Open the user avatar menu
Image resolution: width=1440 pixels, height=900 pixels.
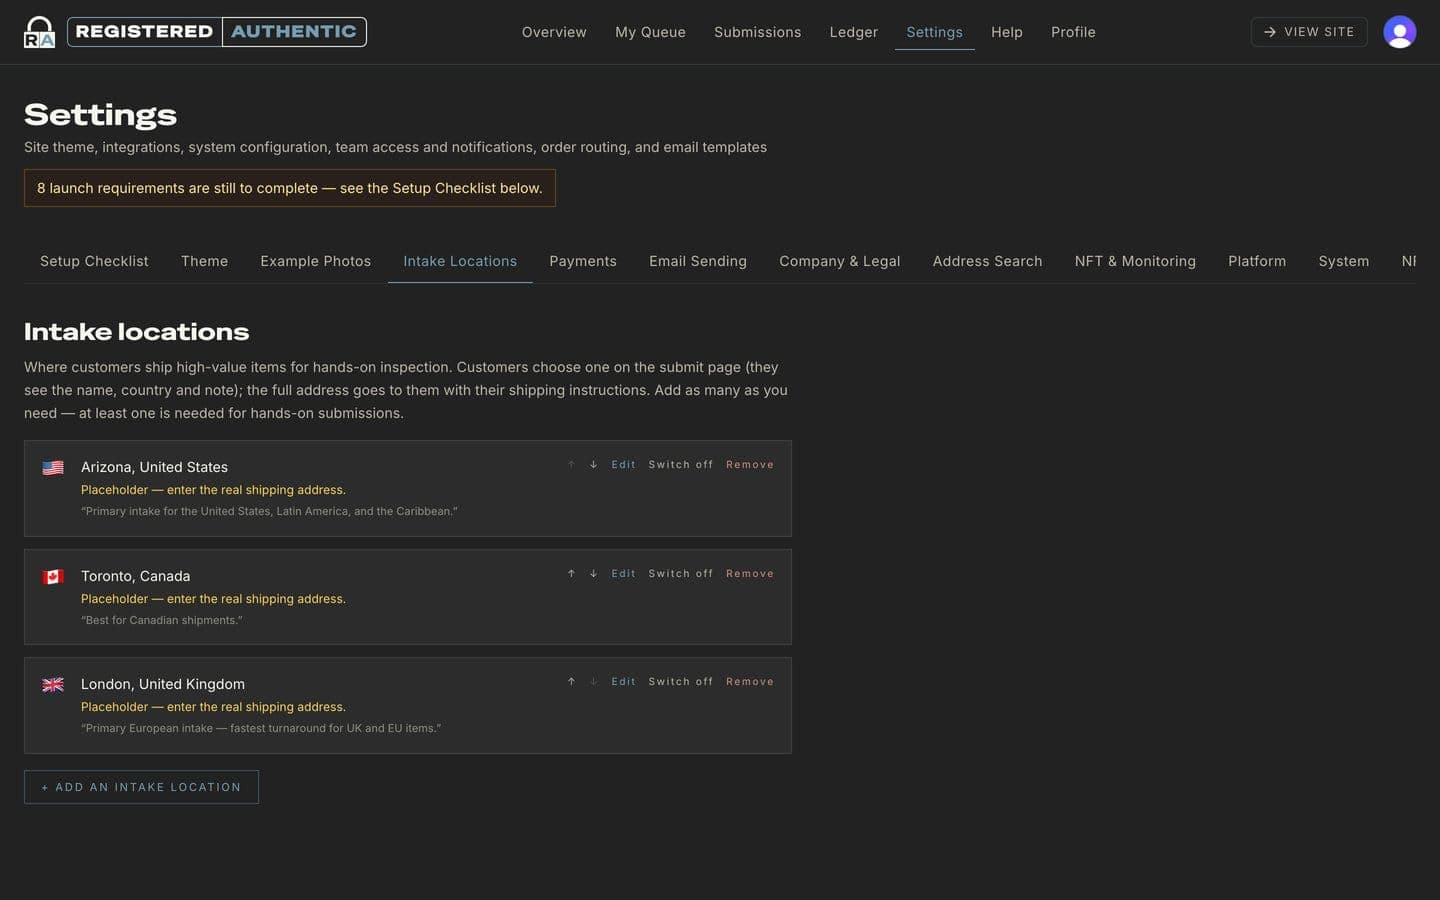click(x=1399, y=32)
